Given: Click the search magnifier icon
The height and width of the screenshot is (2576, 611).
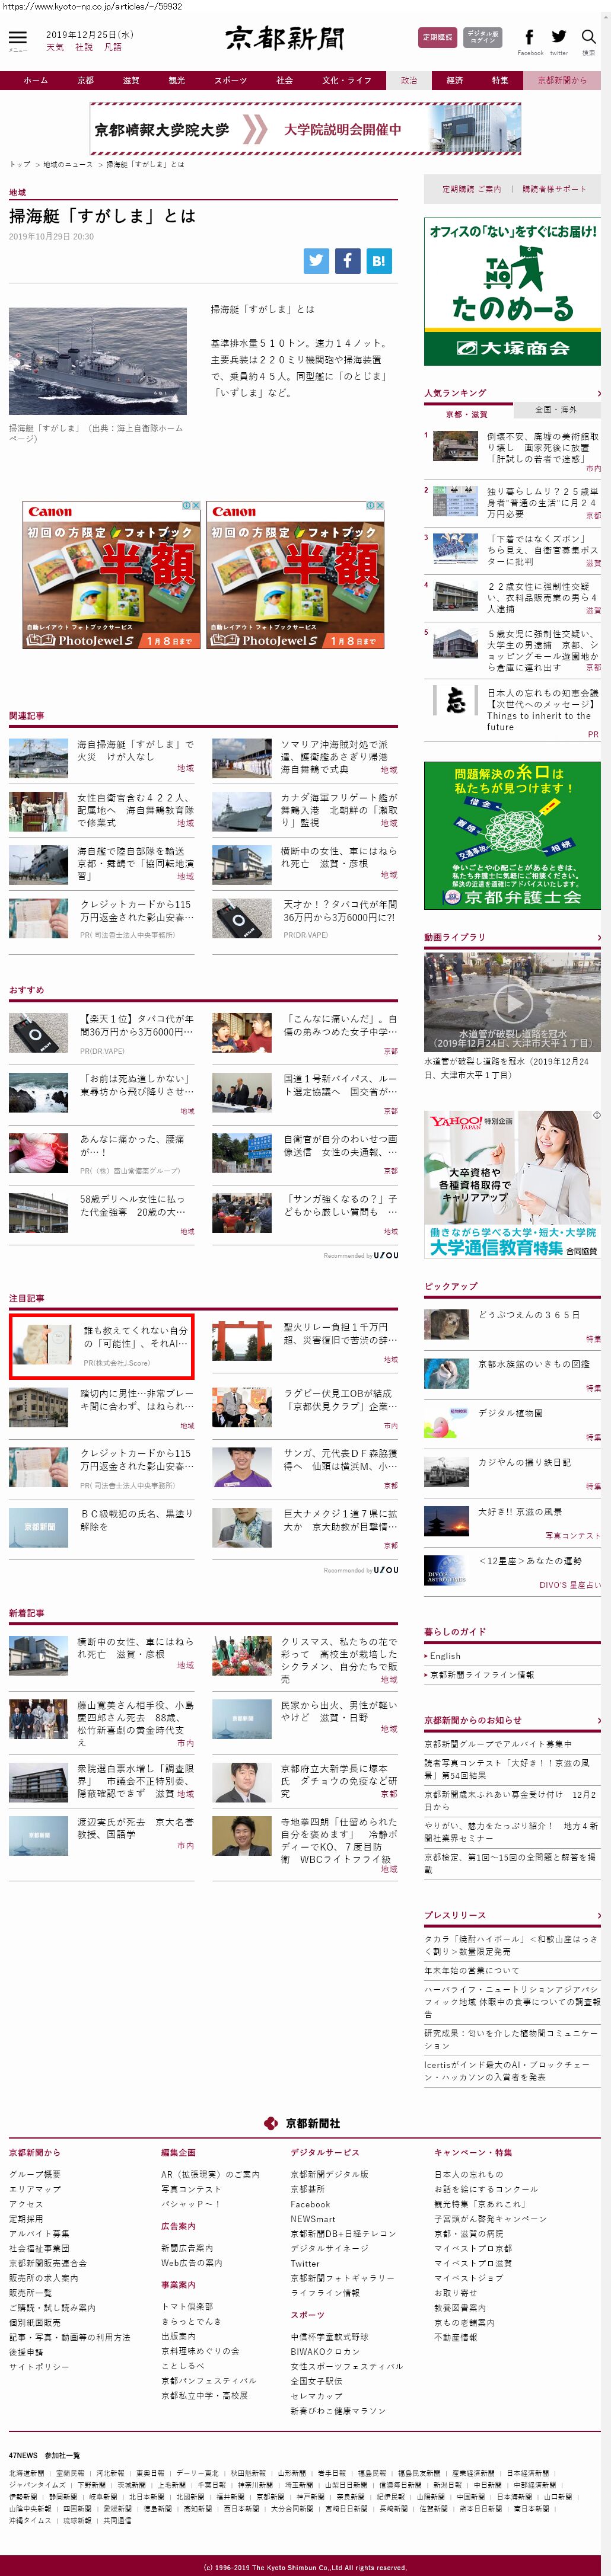Looking at the screenshot, I should 588,38.
